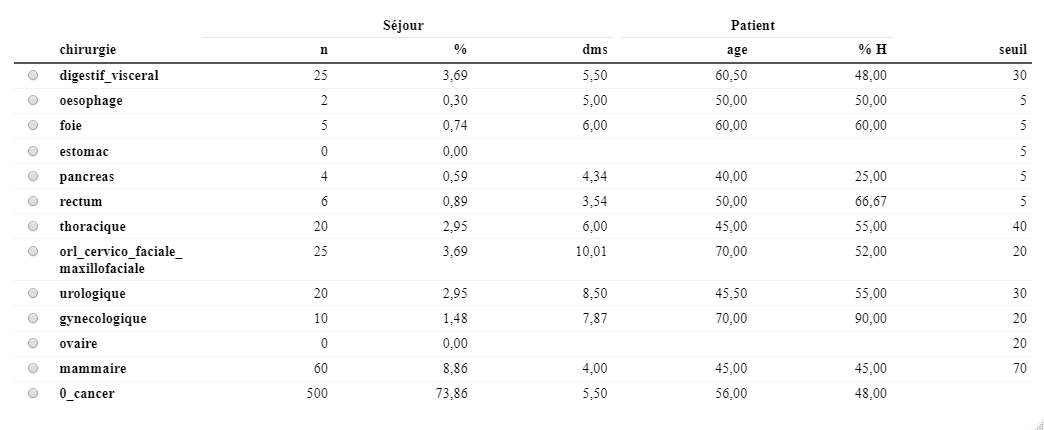The height and width of the screenshot is (430, 1044).
Task: Choose the thoracique radio button
Action: click(x=33, y=226)
